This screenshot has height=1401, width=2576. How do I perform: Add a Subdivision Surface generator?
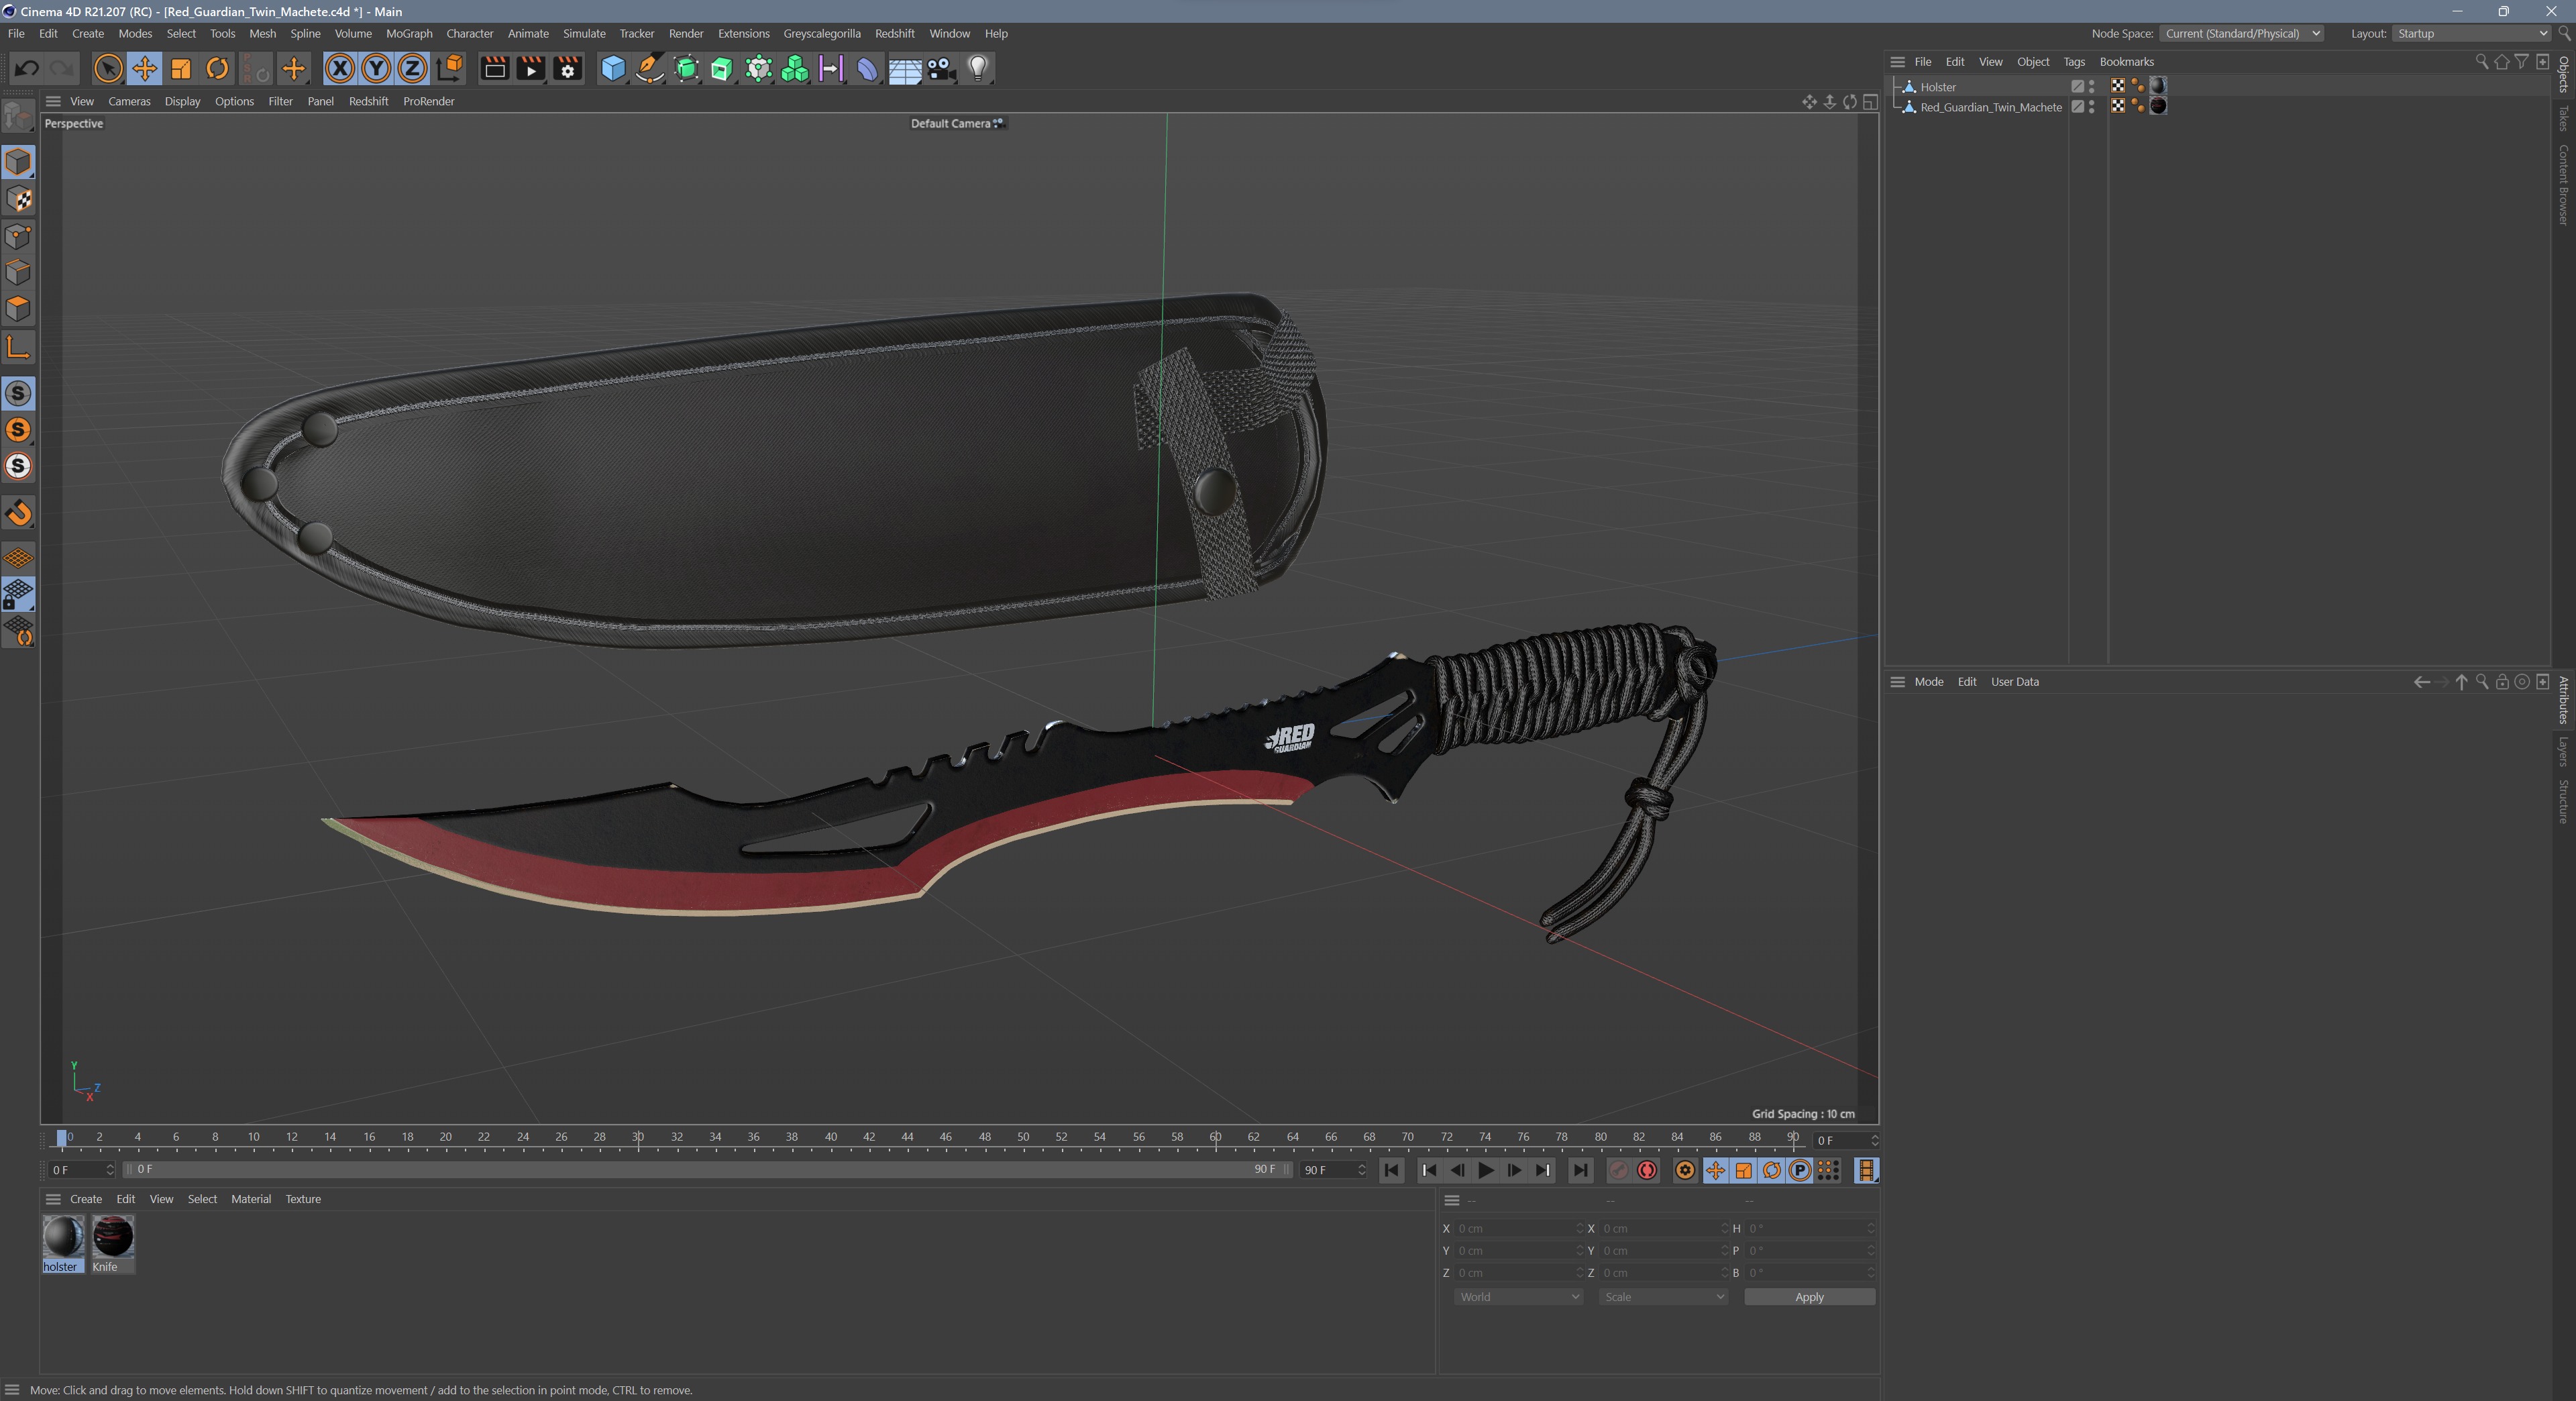pos(686,68)
